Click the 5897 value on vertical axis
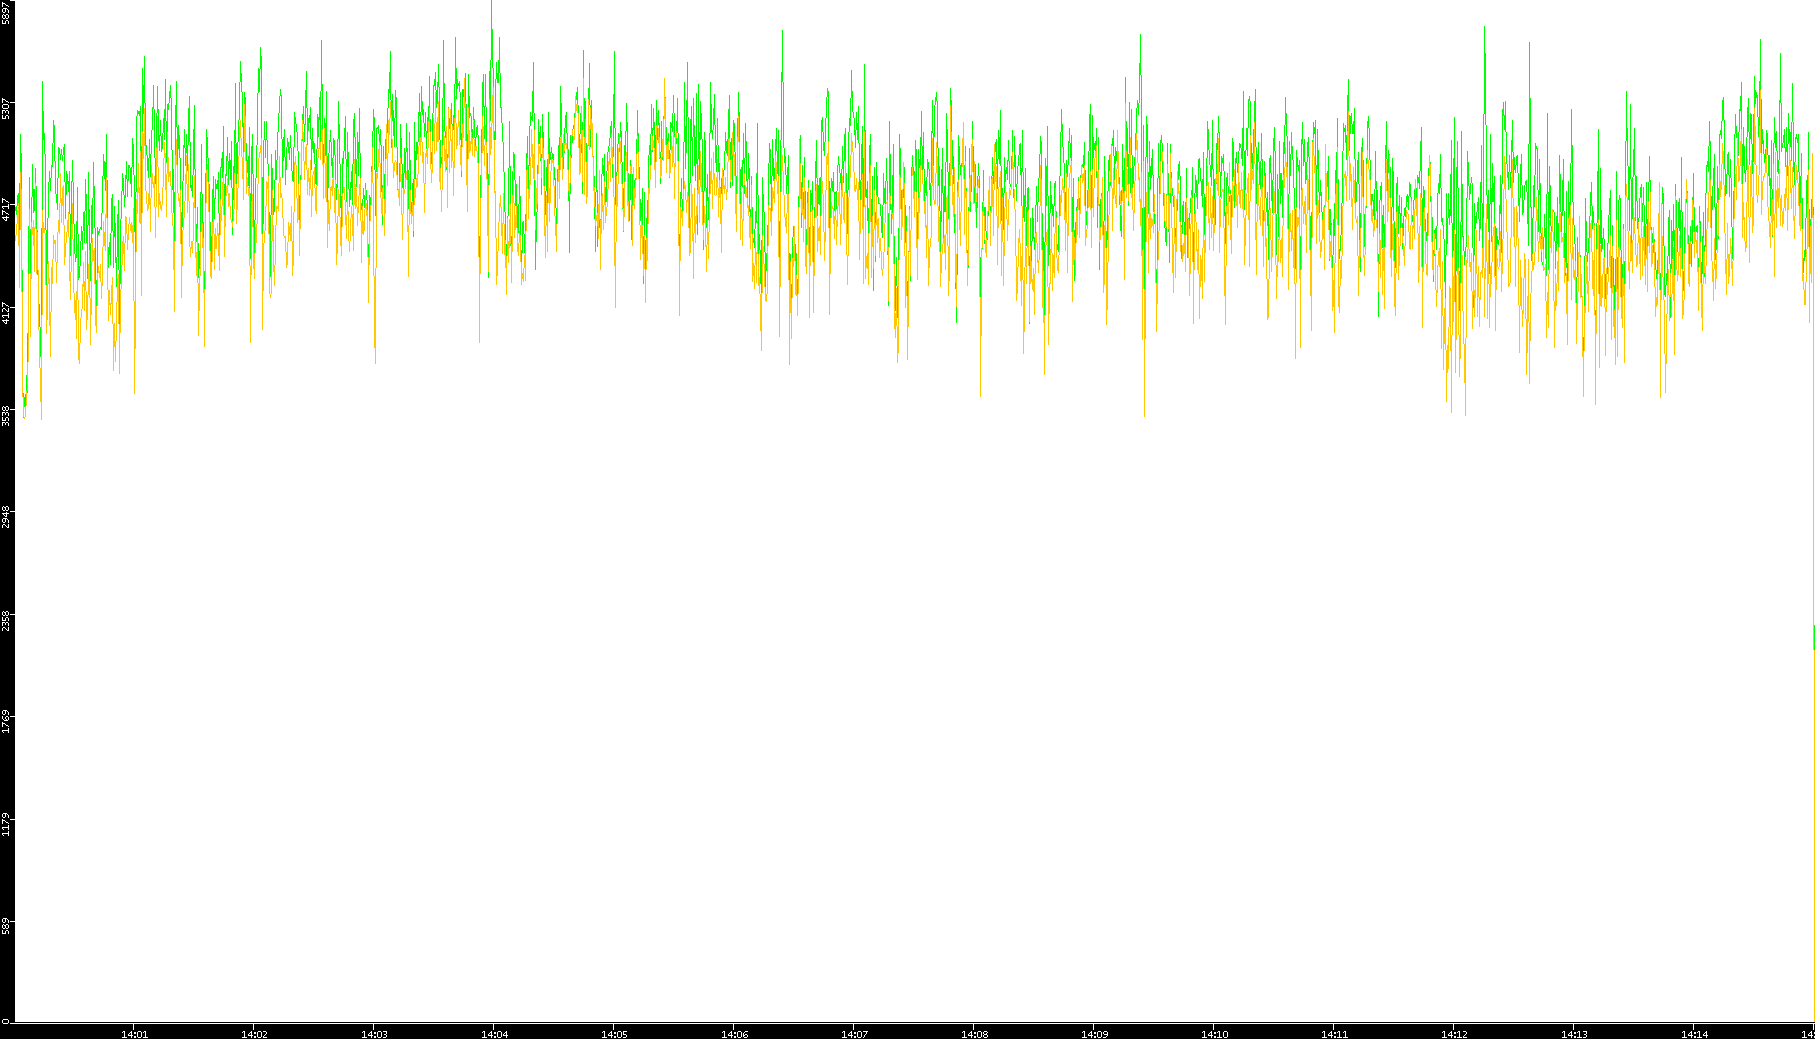Image resolution: width=1815 pixels, height=1039 pixels. pos(6,13)
